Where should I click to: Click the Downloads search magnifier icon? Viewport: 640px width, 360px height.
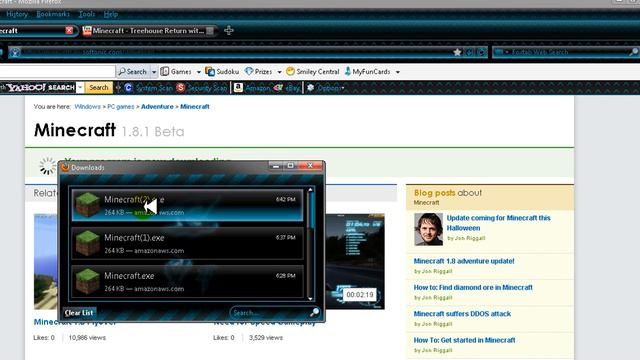(x=314, y=313)
